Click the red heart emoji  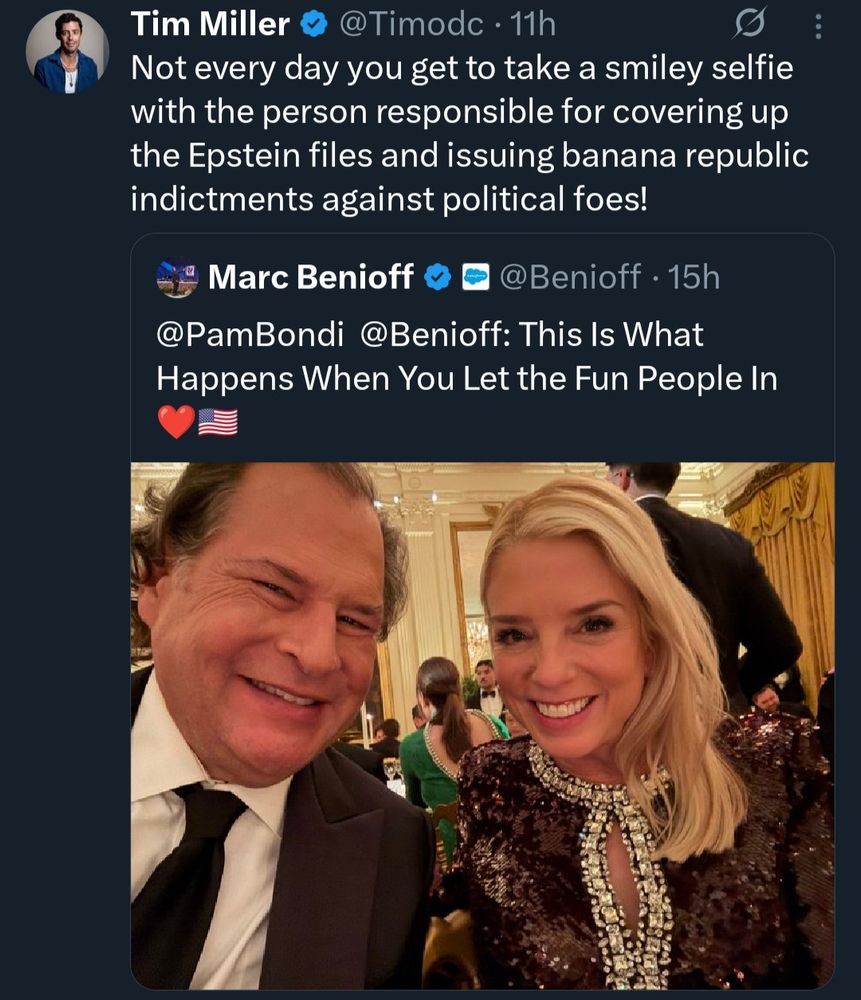click(x=176, y=422)
